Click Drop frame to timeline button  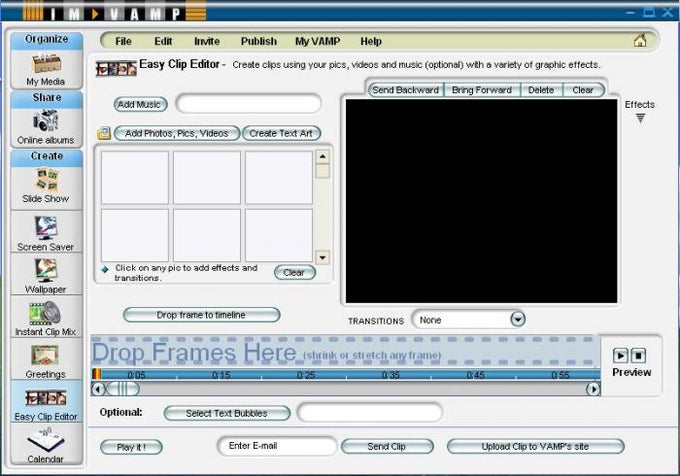(201, 315)
